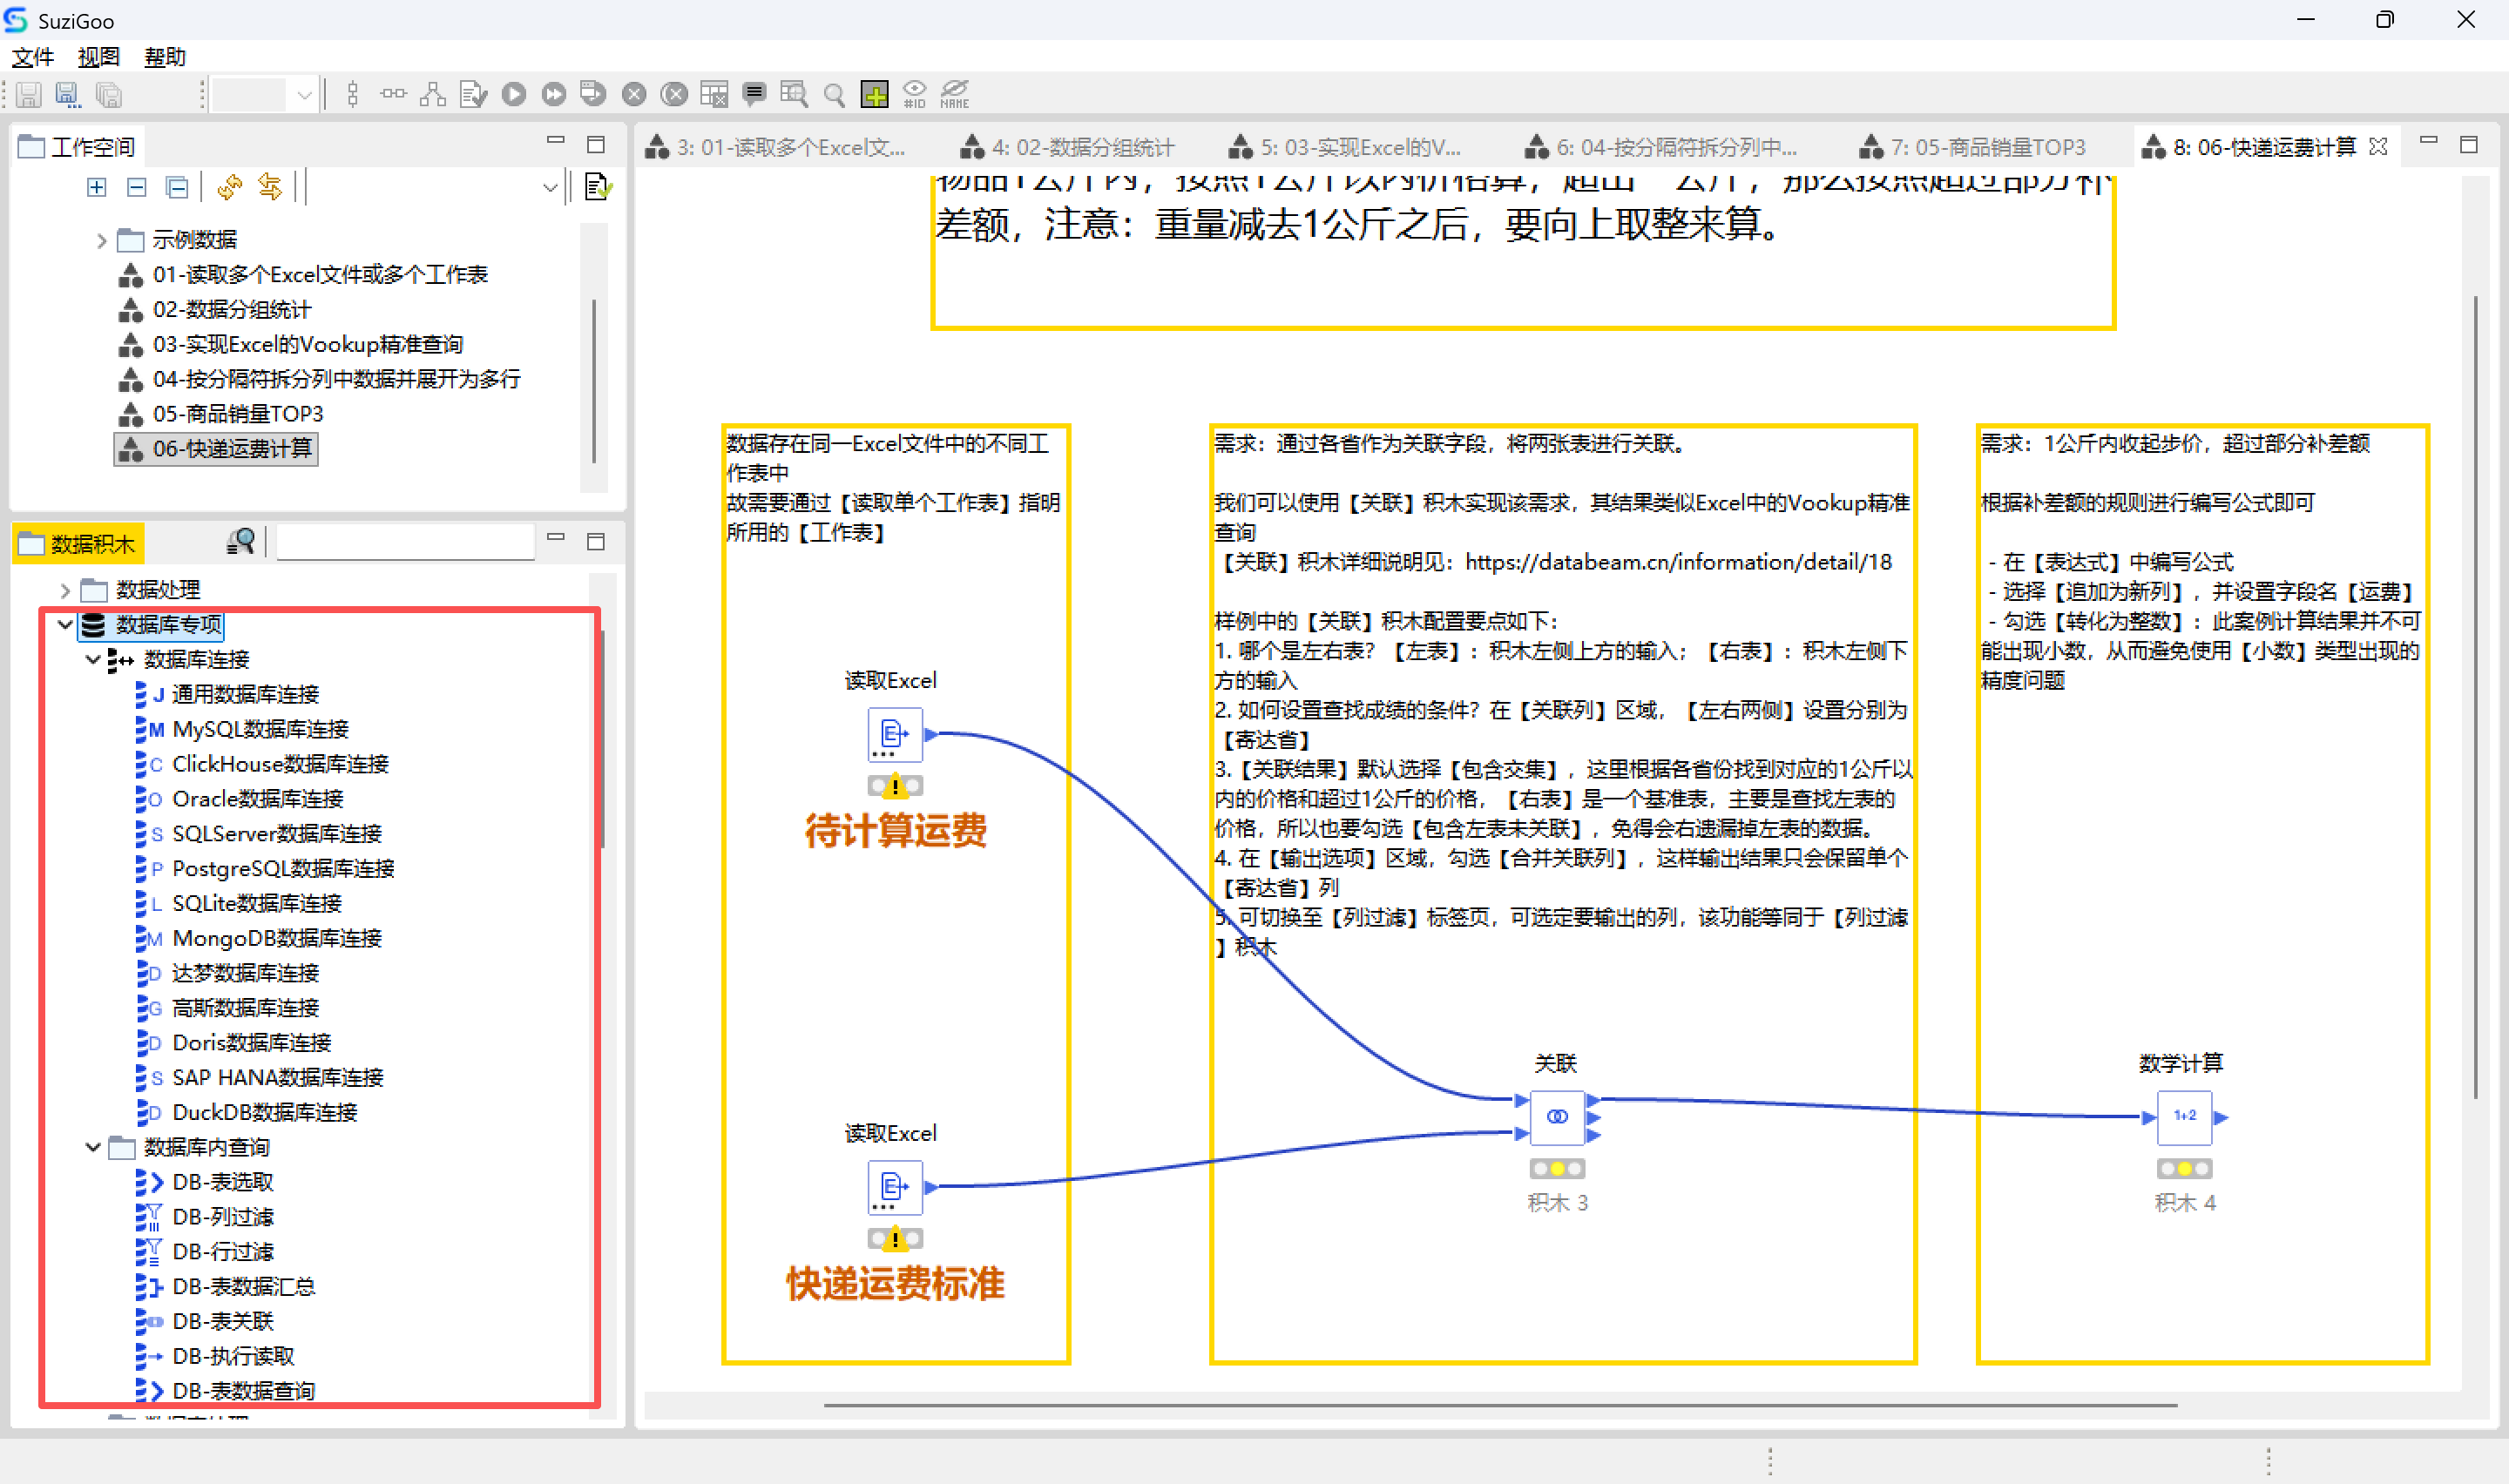Click the document-checkmark icon in workspace panel toolbar
The image size is (2509, 1484).
click(598, 187)
